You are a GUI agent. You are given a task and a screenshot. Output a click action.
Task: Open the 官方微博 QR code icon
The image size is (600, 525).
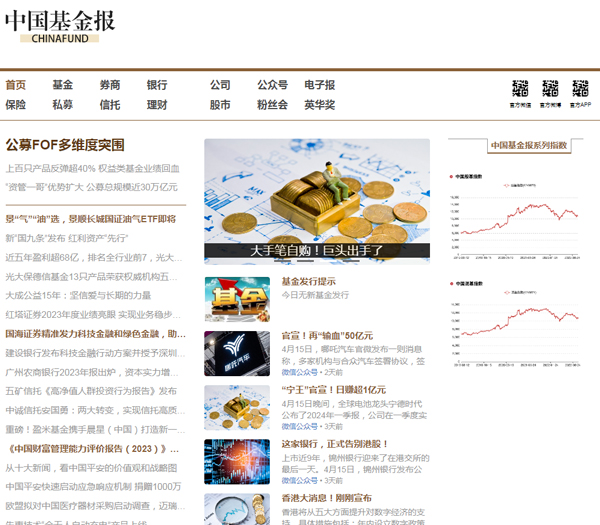550,88
